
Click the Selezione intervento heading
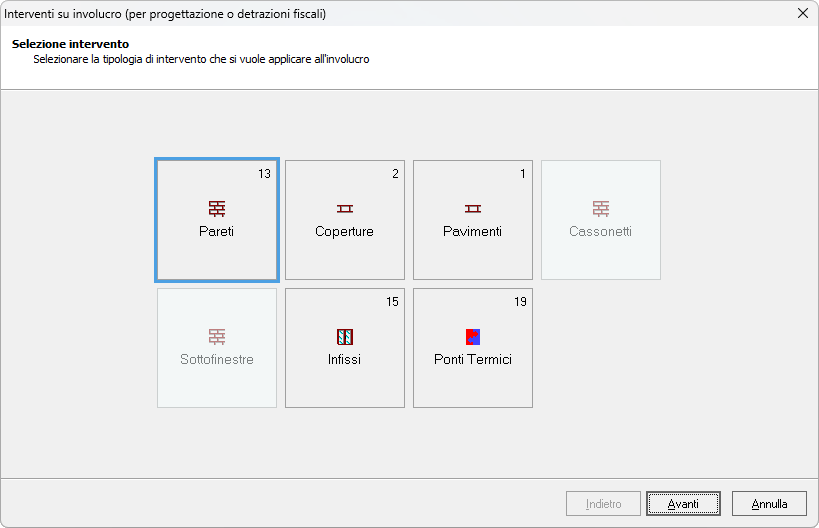tap(70, 44)
